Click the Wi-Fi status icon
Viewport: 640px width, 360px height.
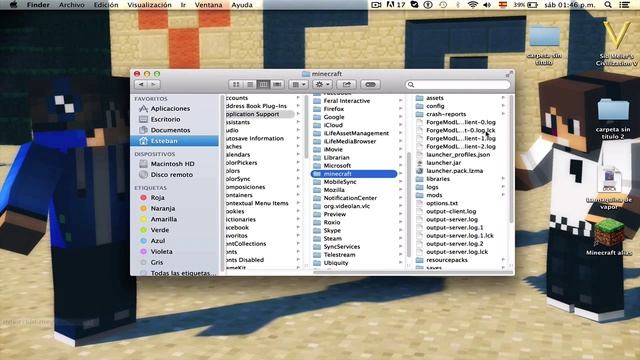tap(473, 5)
